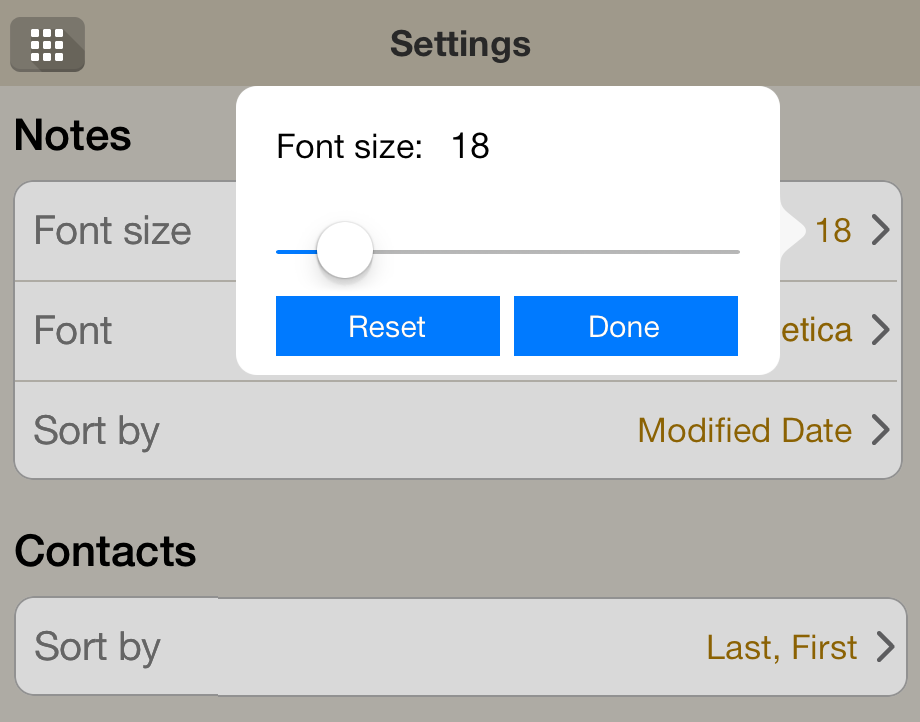Open Contacts Sort by chevron
Image resolution: width=920 pixels, height=722 pixels.
coord(885,646)
